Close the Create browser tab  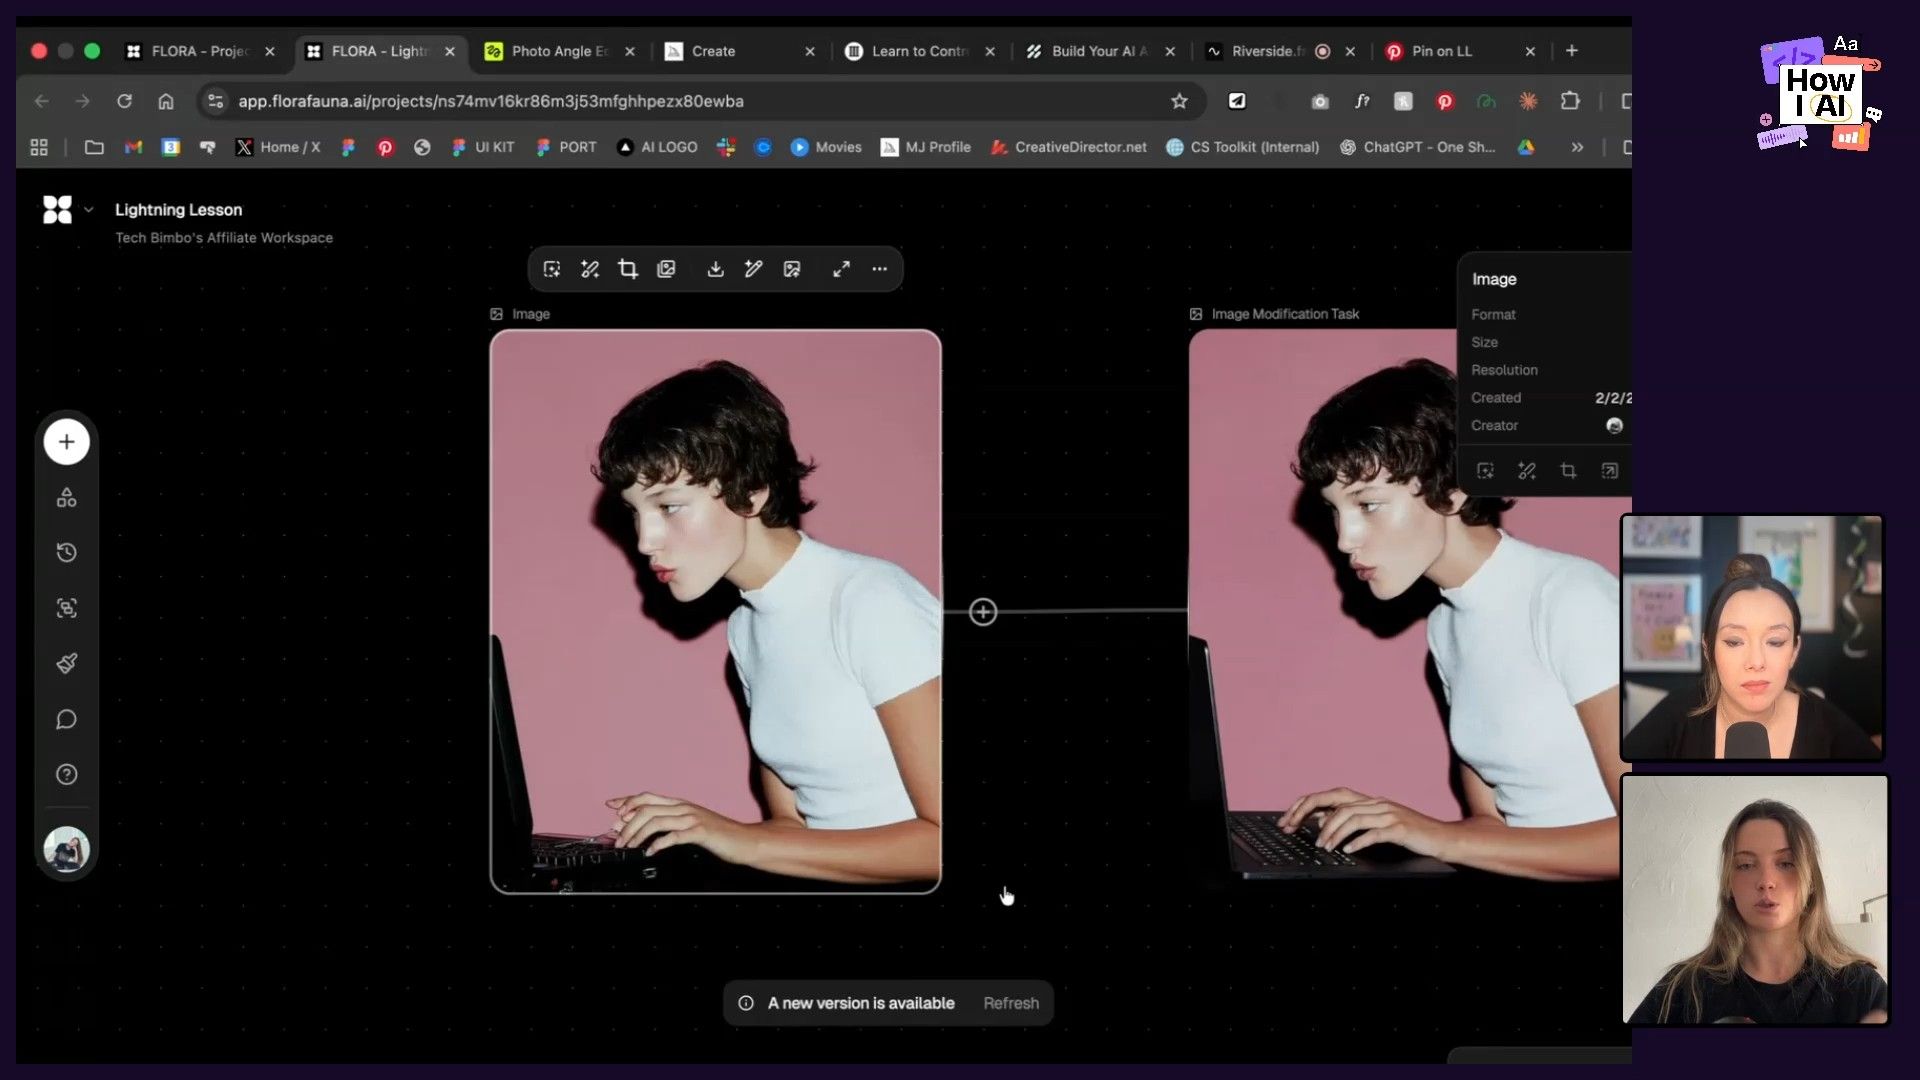pos(810,51)
